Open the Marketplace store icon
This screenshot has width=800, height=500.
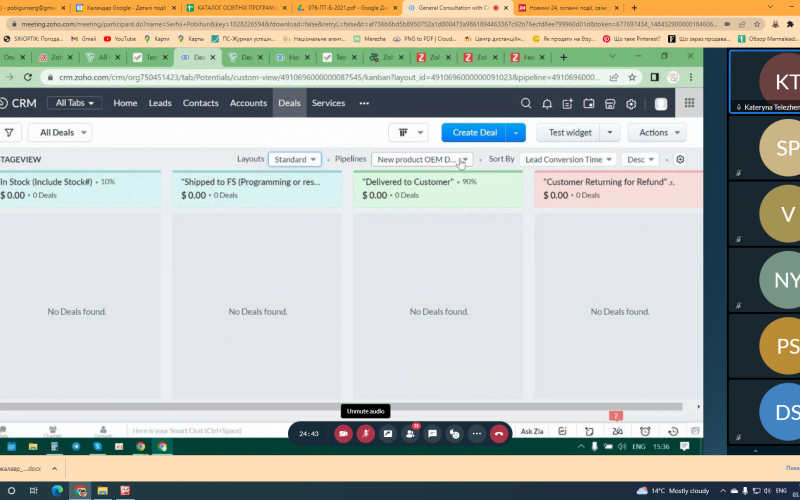[x=610, y=104]
